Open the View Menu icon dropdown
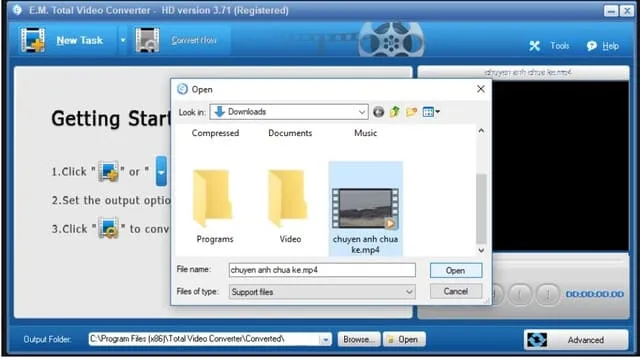The image size is (640, 360). click(x=431, y=112)
